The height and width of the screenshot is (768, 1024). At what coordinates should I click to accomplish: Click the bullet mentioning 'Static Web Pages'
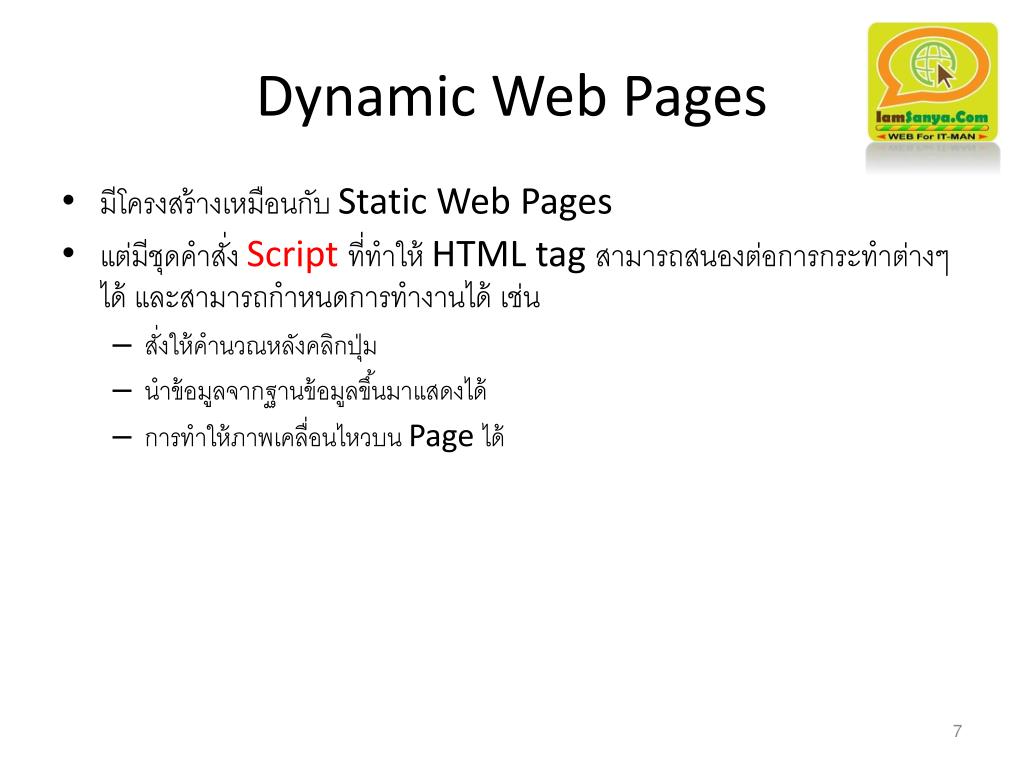coord(355,201)
